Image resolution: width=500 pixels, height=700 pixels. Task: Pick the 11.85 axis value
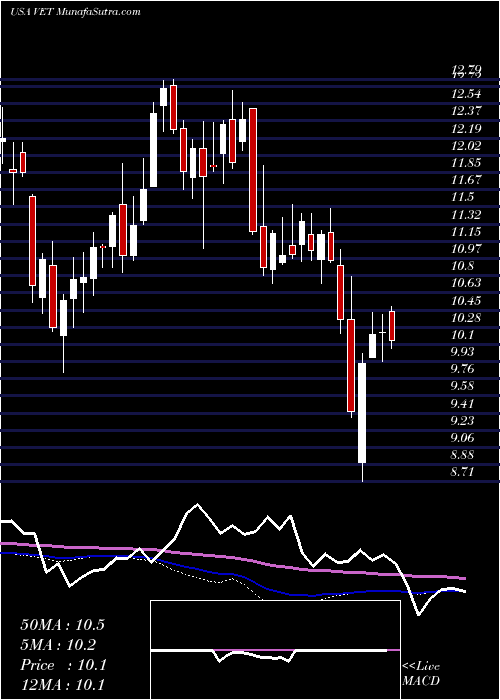pyautogui.click(x=466, y=162)
